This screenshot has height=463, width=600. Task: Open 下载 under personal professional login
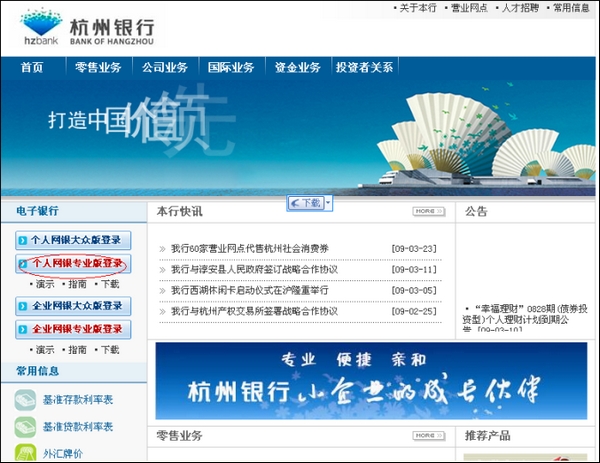coord(110,284)
